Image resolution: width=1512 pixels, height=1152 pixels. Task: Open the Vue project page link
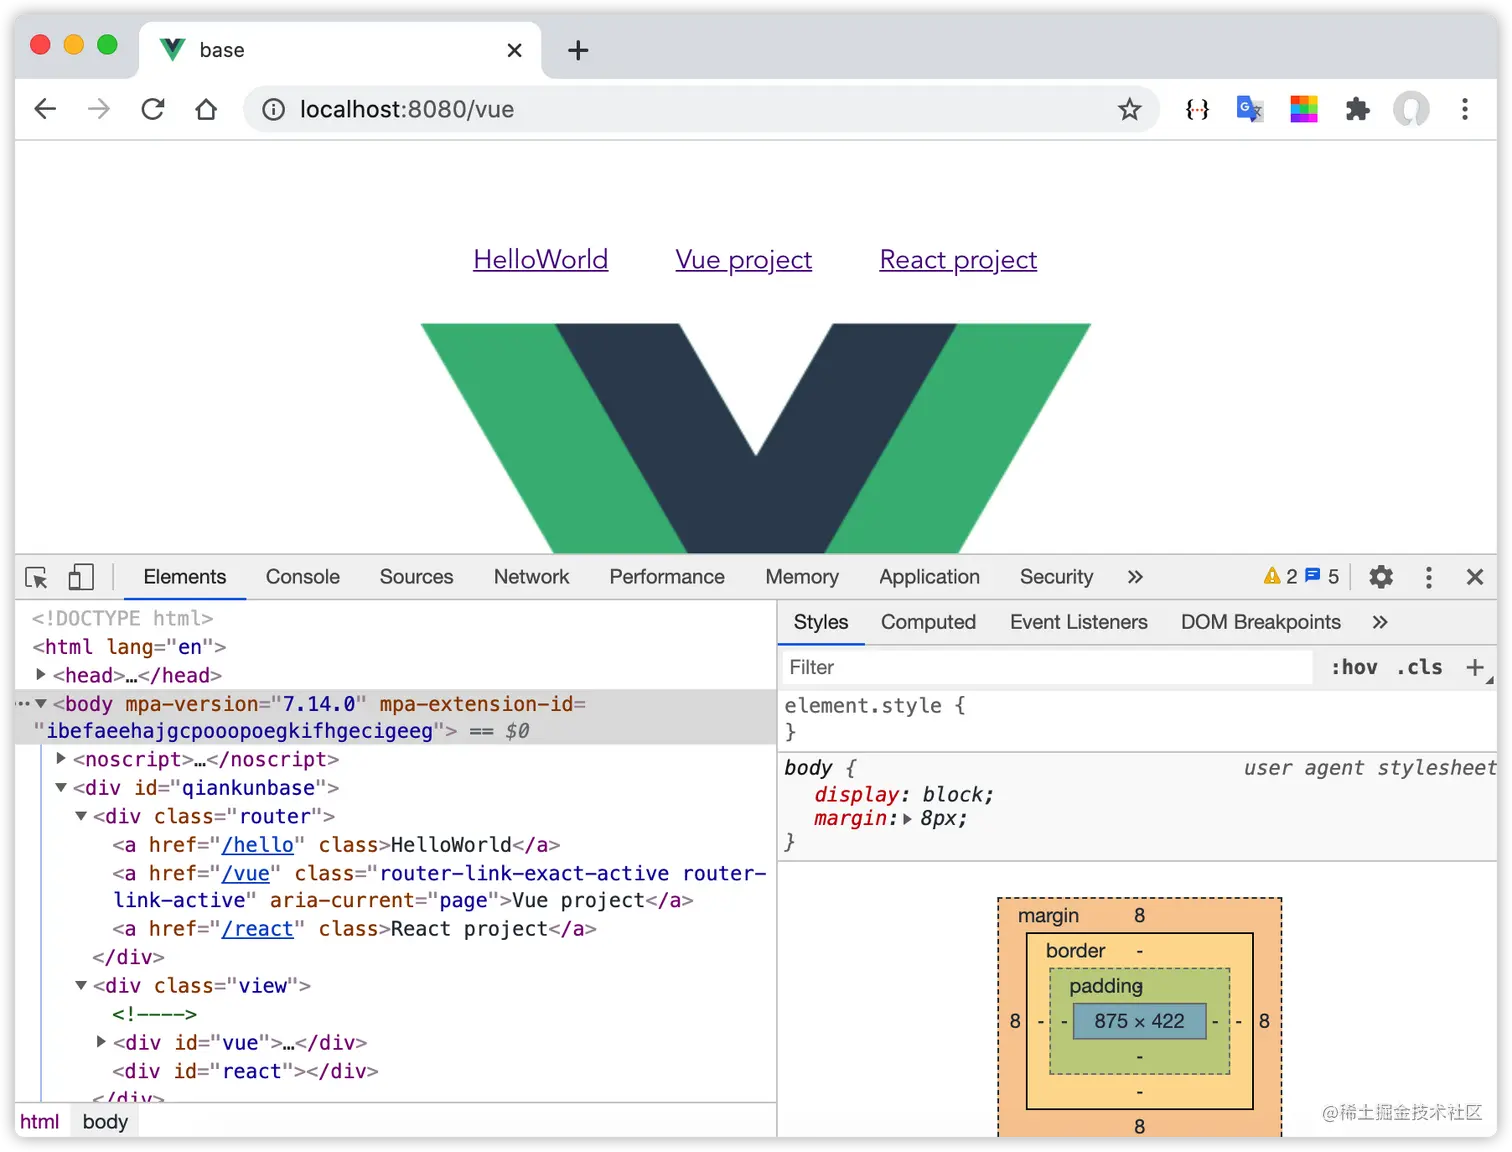[744, 260]
